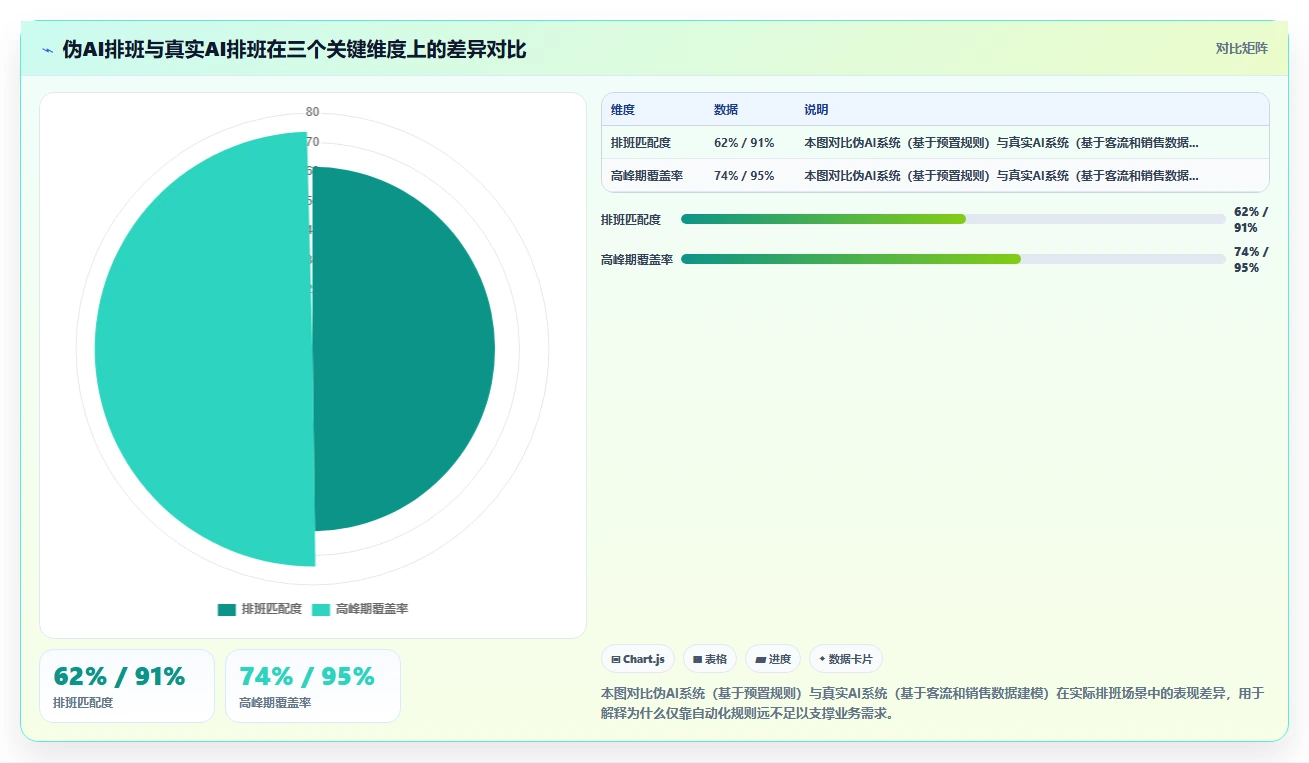Click the description paragraph at the bottom
The image size is (1309, 763).
933,703
